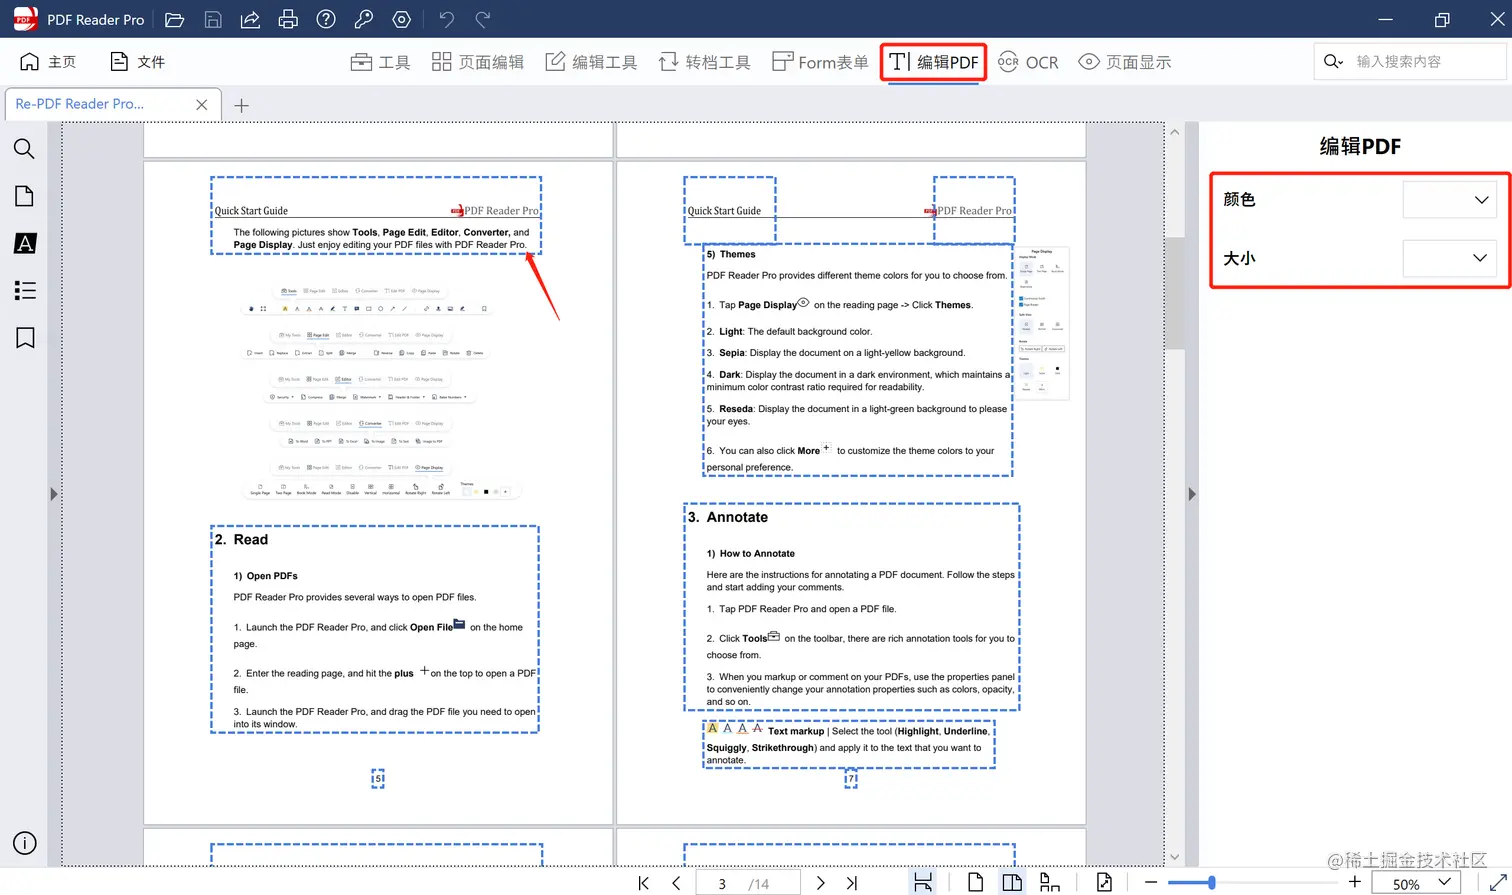This screenshot has width=1512, height=895.
Task: Go to the 主页 home button
Action: coord(46,61)
